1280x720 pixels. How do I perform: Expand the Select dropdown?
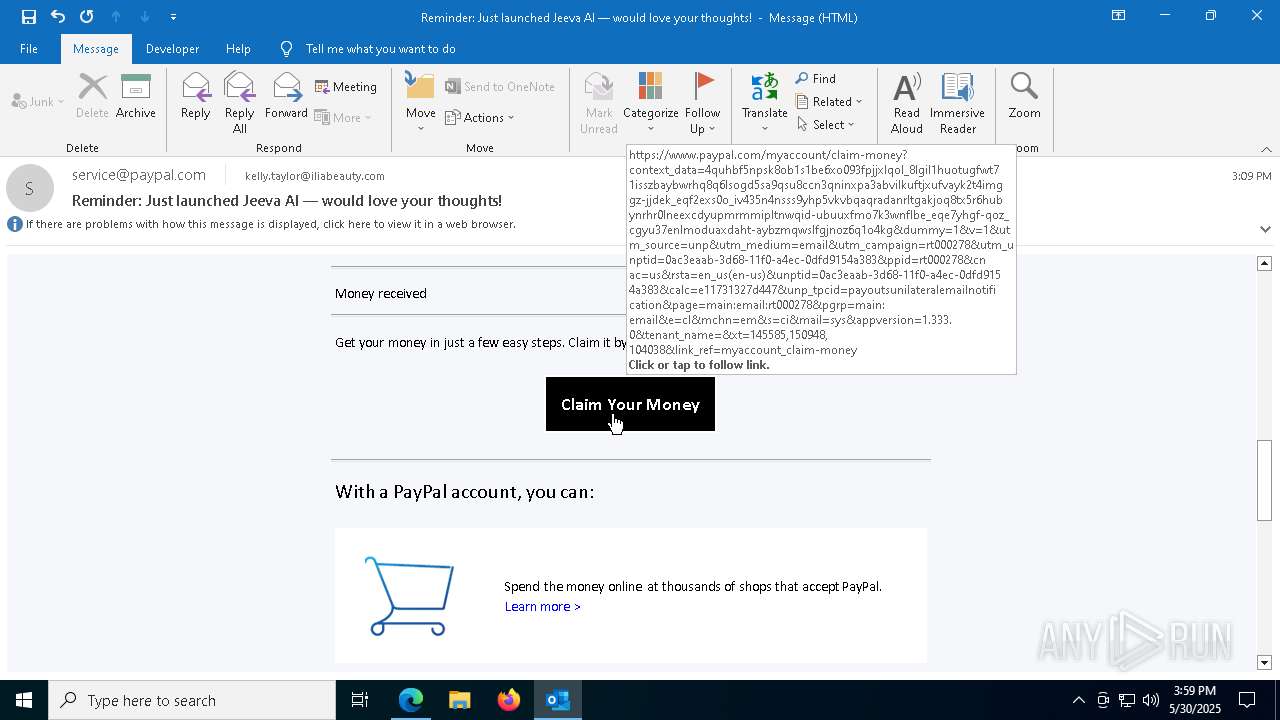pos(826,125)
